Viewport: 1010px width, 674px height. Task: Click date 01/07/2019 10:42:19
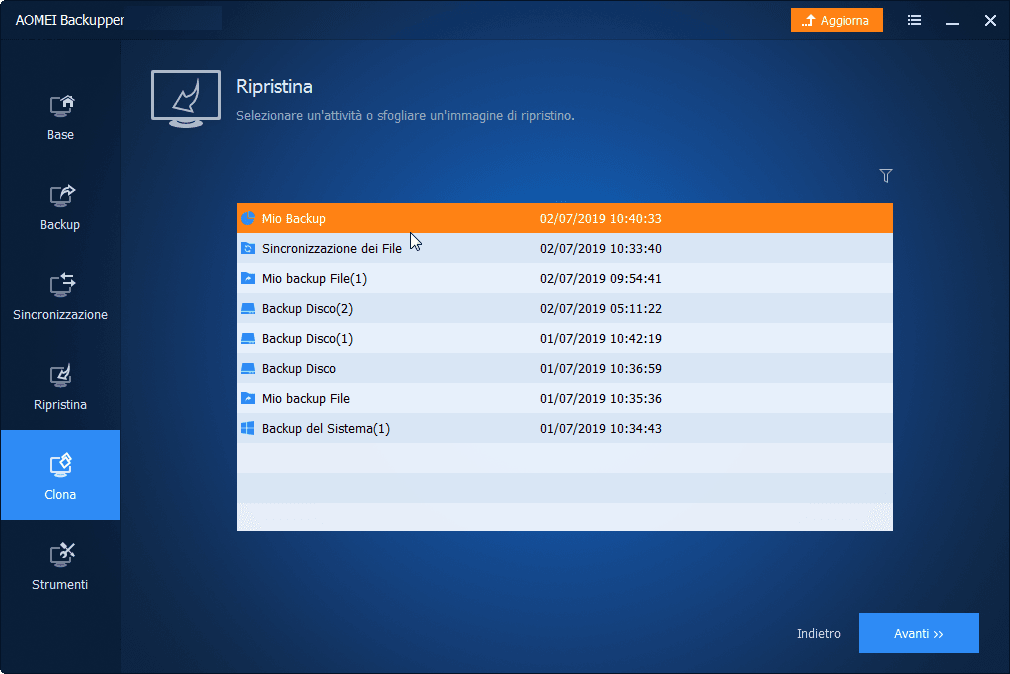pos(601,338)
